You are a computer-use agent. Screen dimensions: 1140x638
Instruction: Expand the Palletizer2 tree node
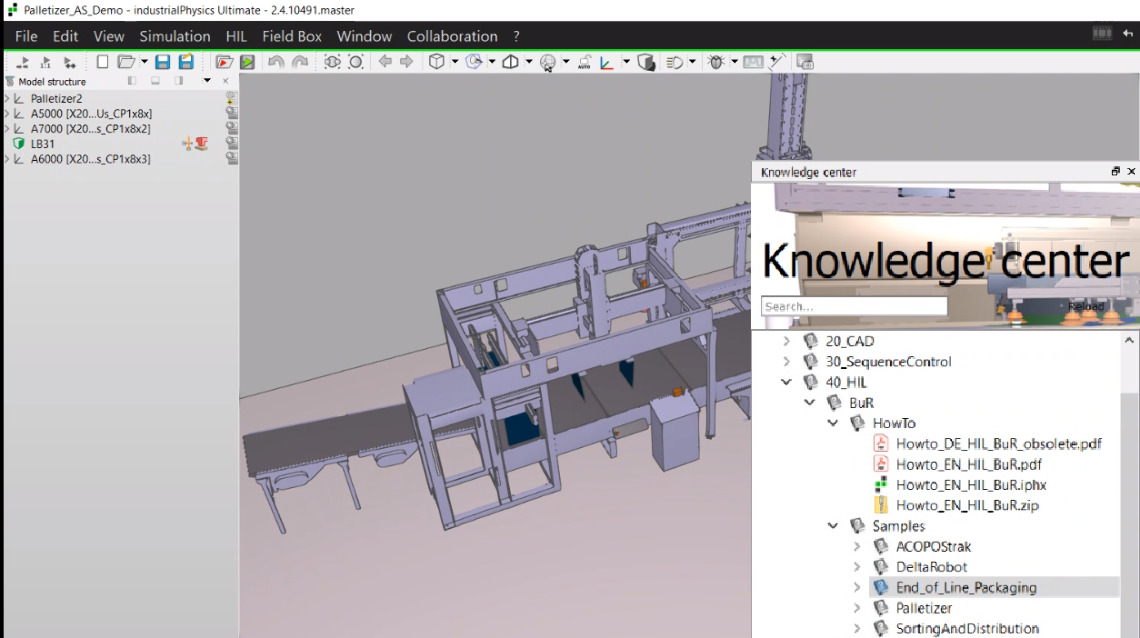8,99
